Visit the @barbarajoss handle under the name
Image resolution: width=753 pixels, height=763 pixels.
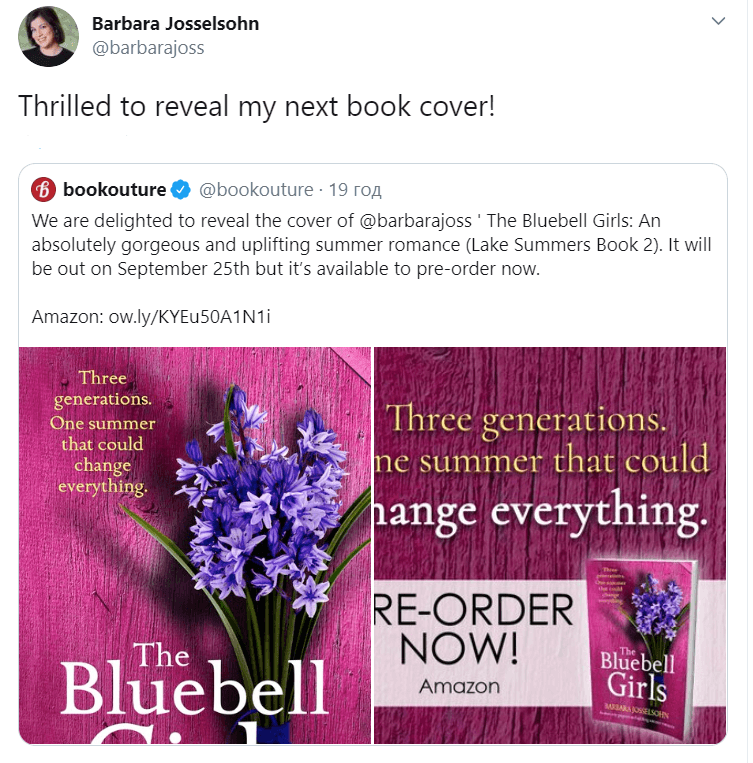tap(148, 48)
